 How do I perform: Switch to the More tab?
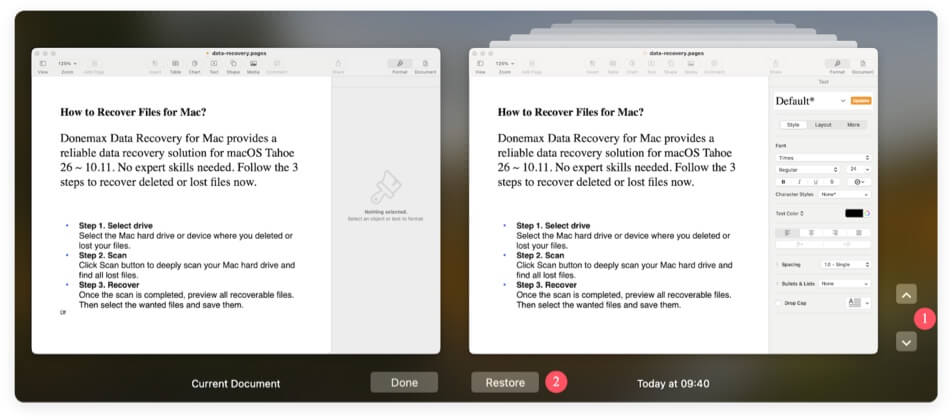[853, 124]
